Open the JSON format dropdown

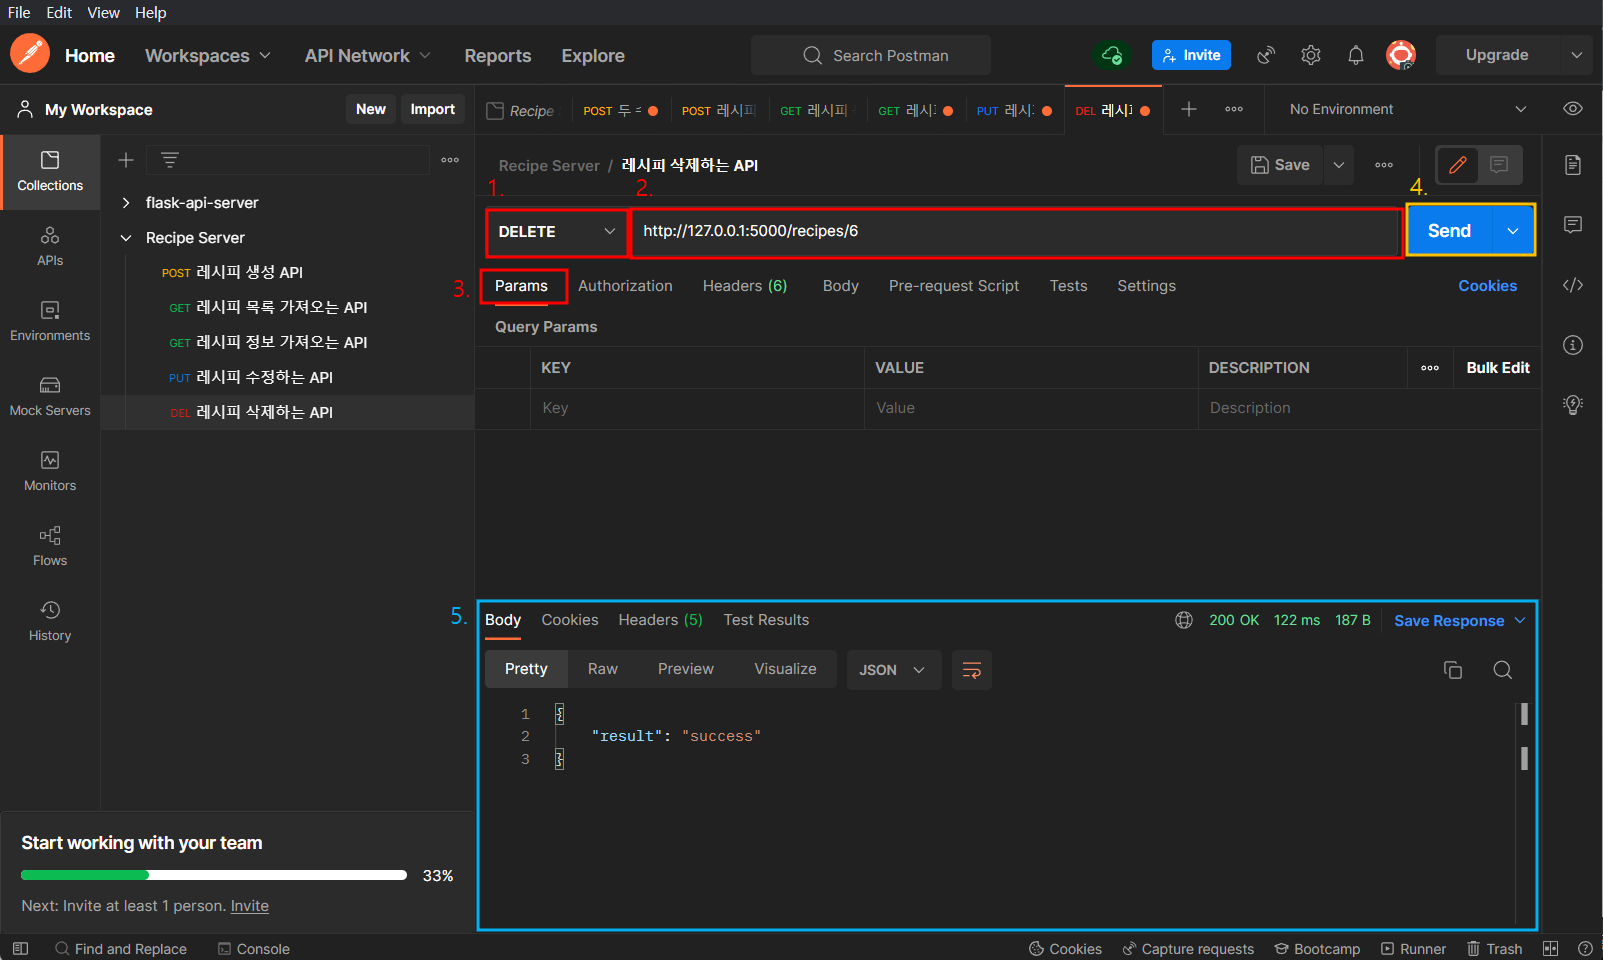[893, 670]
